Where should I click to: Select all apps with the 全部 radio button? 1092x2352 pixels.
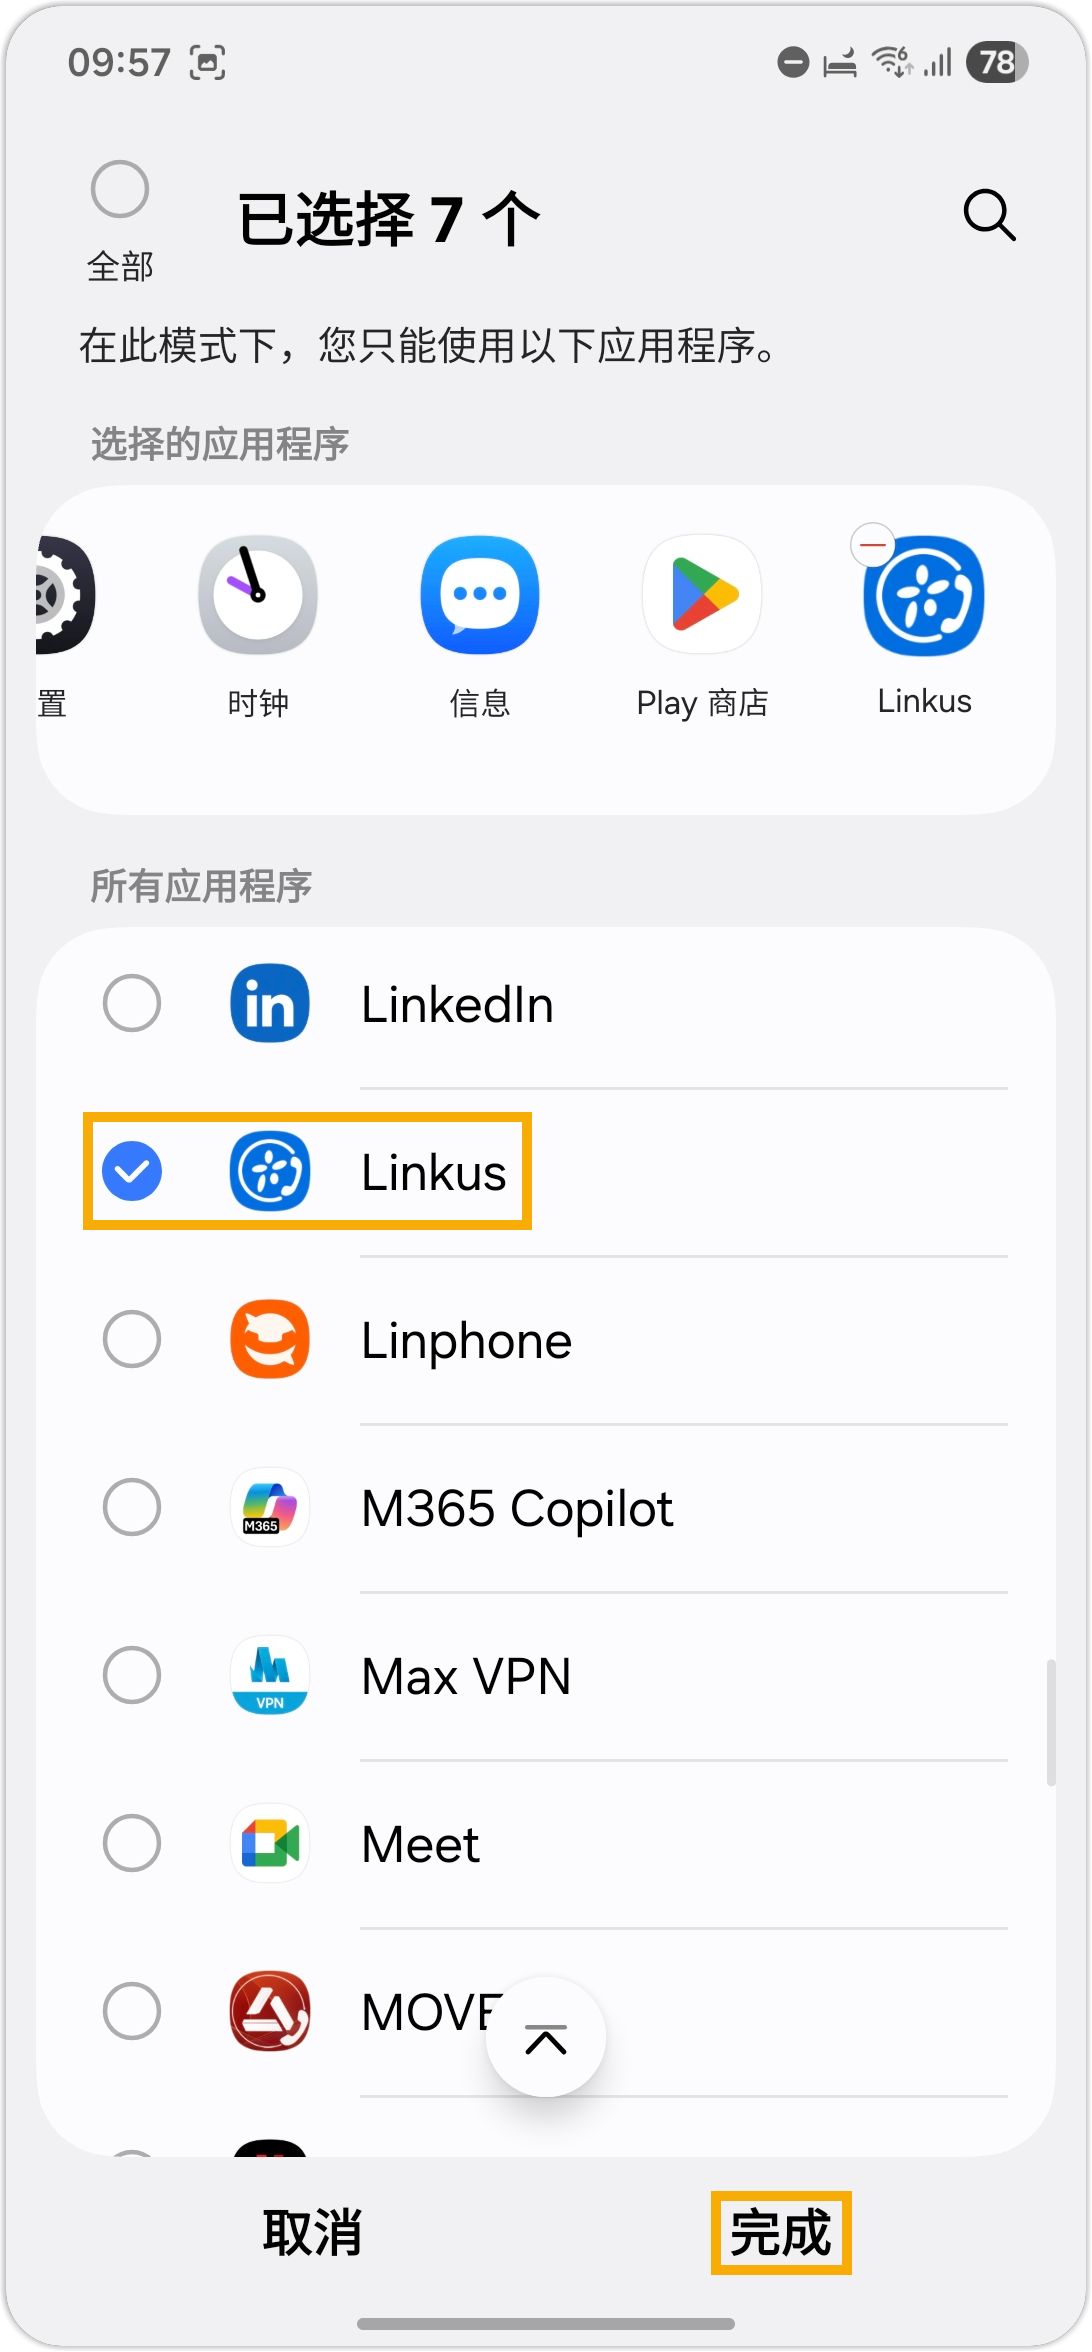click(x=120, y=189)
